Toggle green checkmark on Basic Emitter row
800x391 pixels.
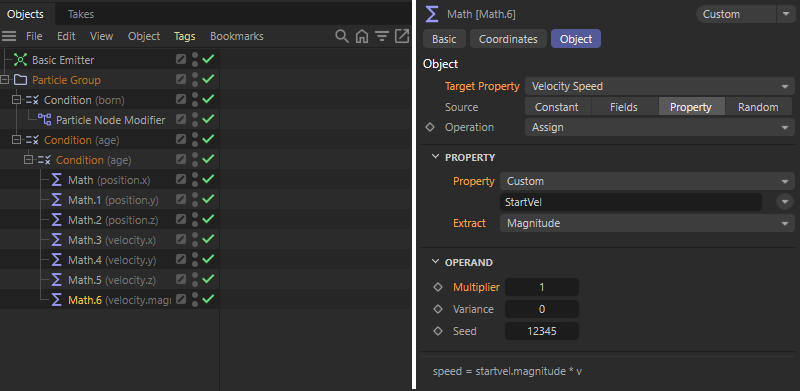pos(208,59)
